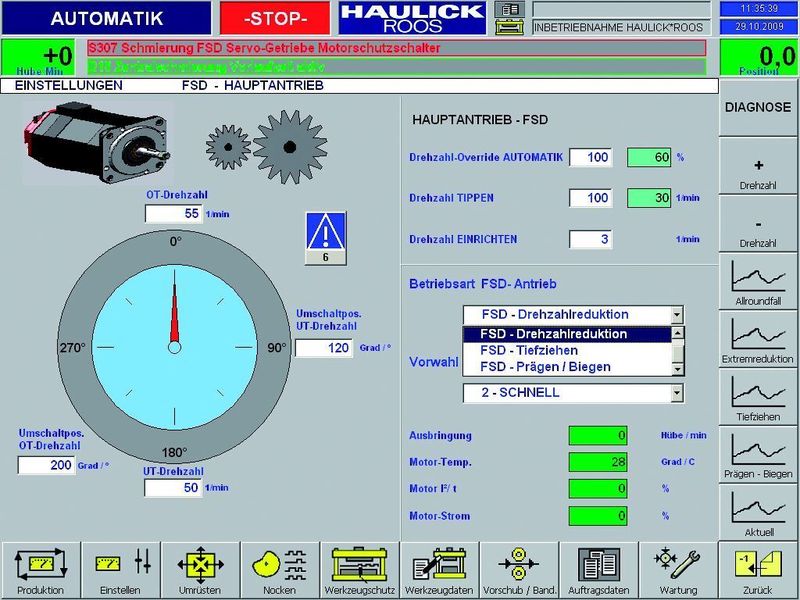Select the Extremreduktion curve preset
The height and width of the screenshot is (600, 800).
tap(758, 339)
